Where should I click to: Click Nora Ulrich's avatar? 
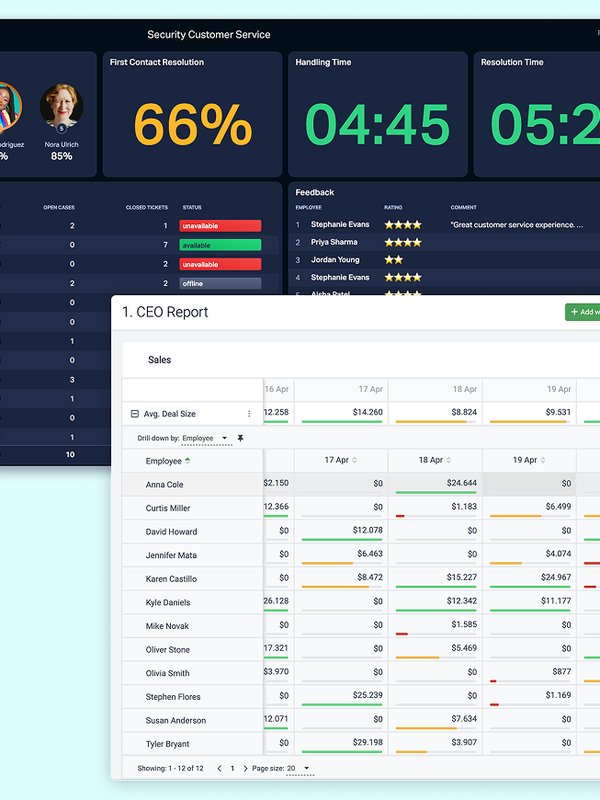[x=61, y=107]
